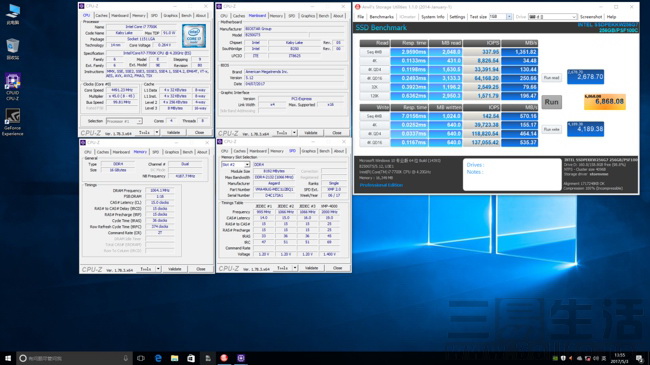Open the Action Center notification icon
This screenshot has height=365, width=650.
[x=640, y=358]
